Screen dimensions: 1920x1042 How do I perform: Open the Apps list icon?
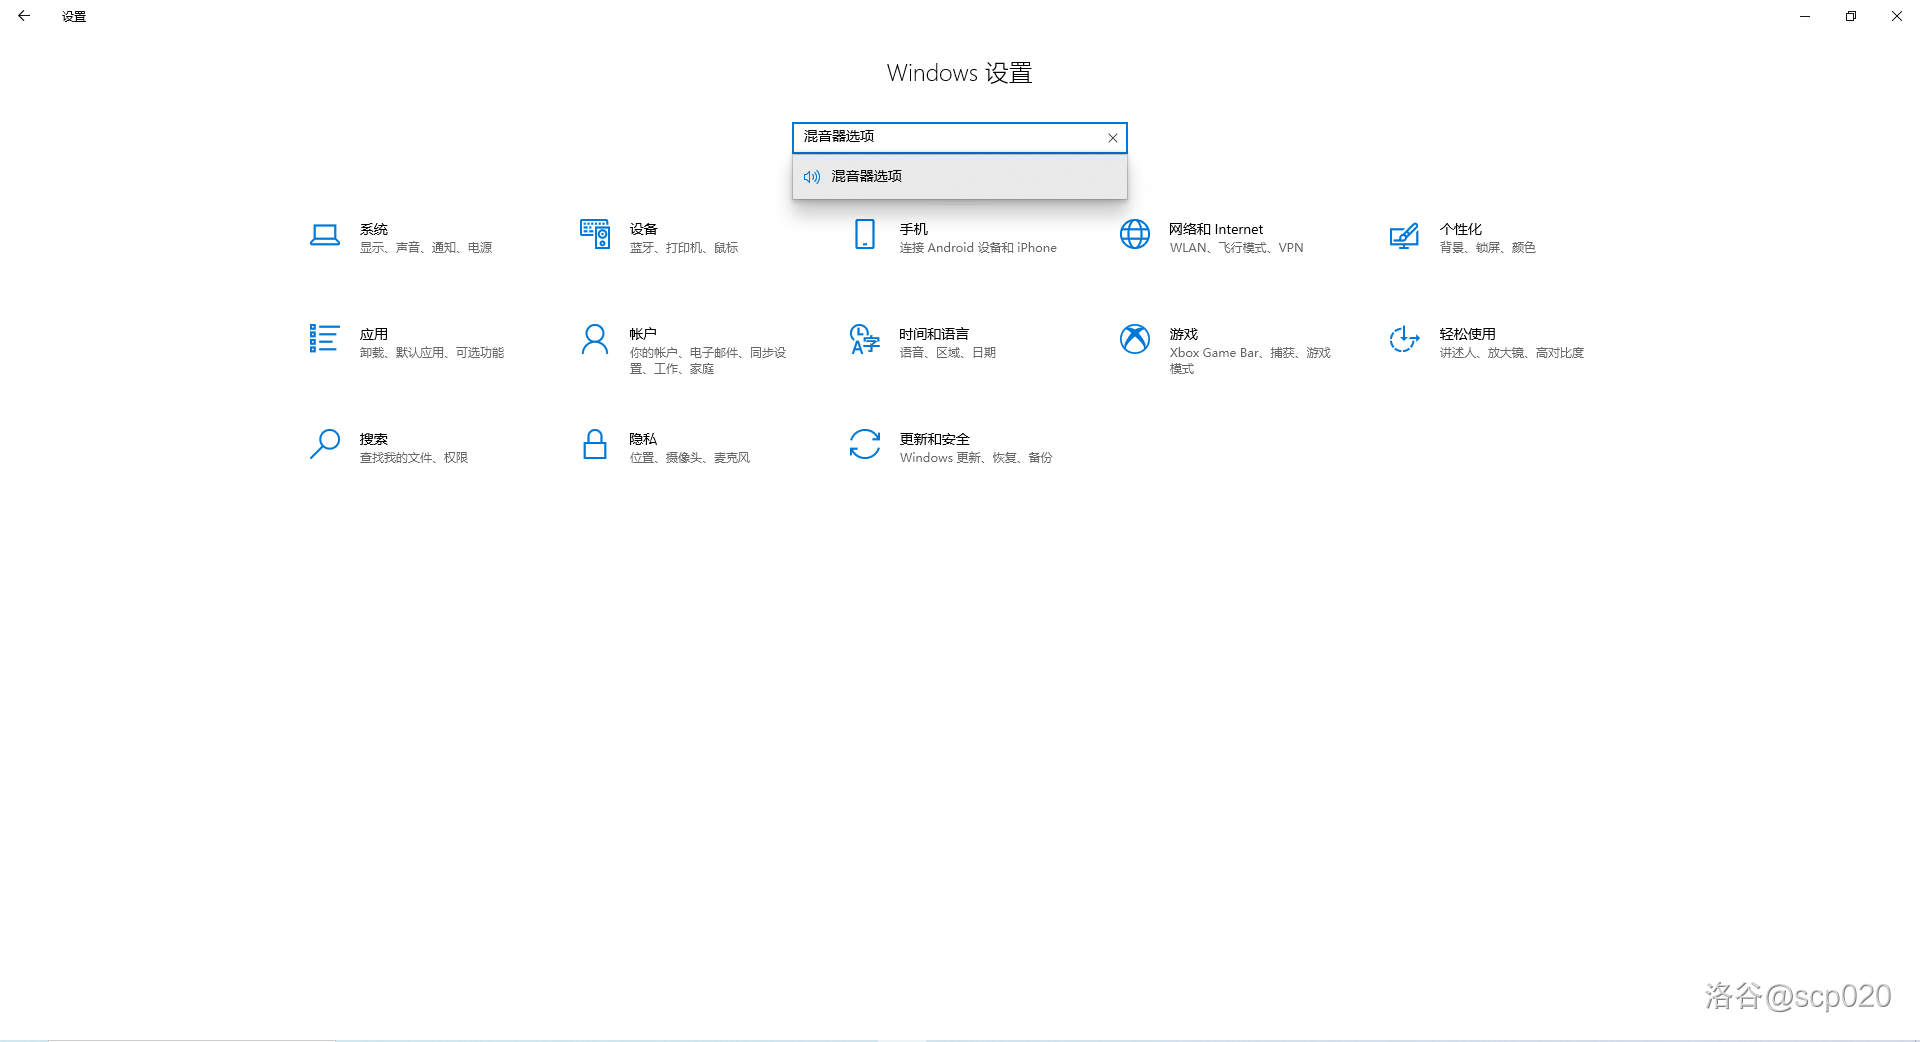point(324,338)
